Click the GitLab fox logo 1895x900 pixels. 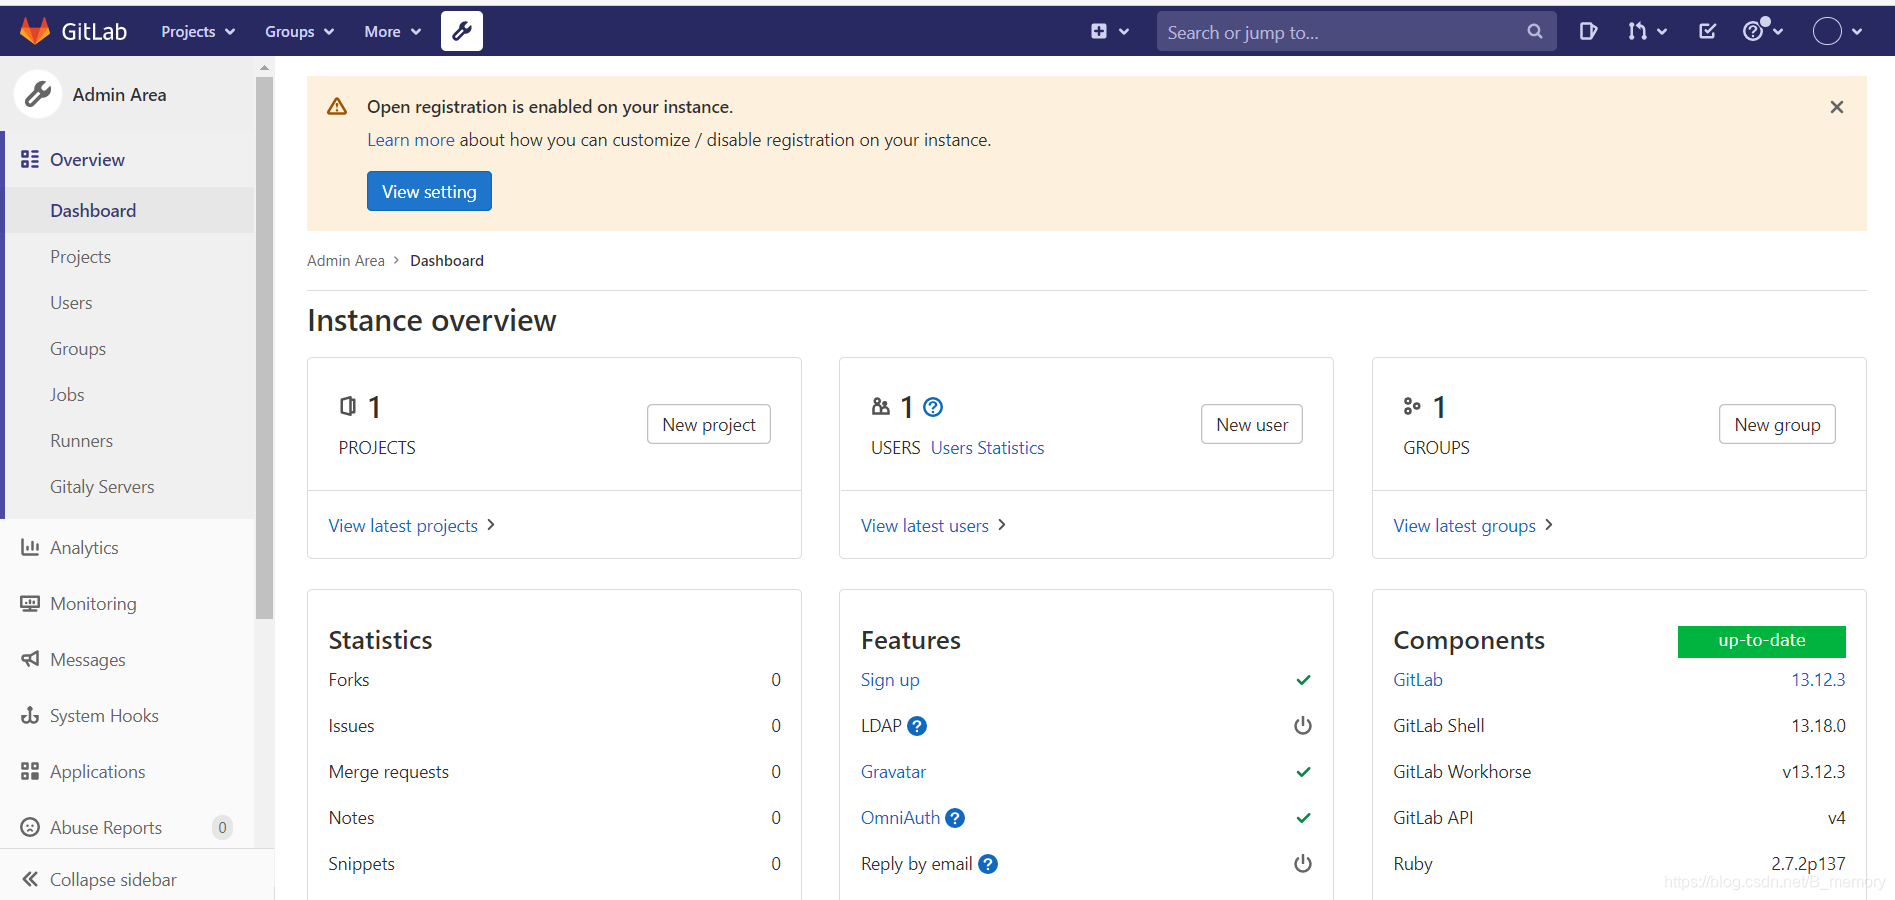(35, 31)
